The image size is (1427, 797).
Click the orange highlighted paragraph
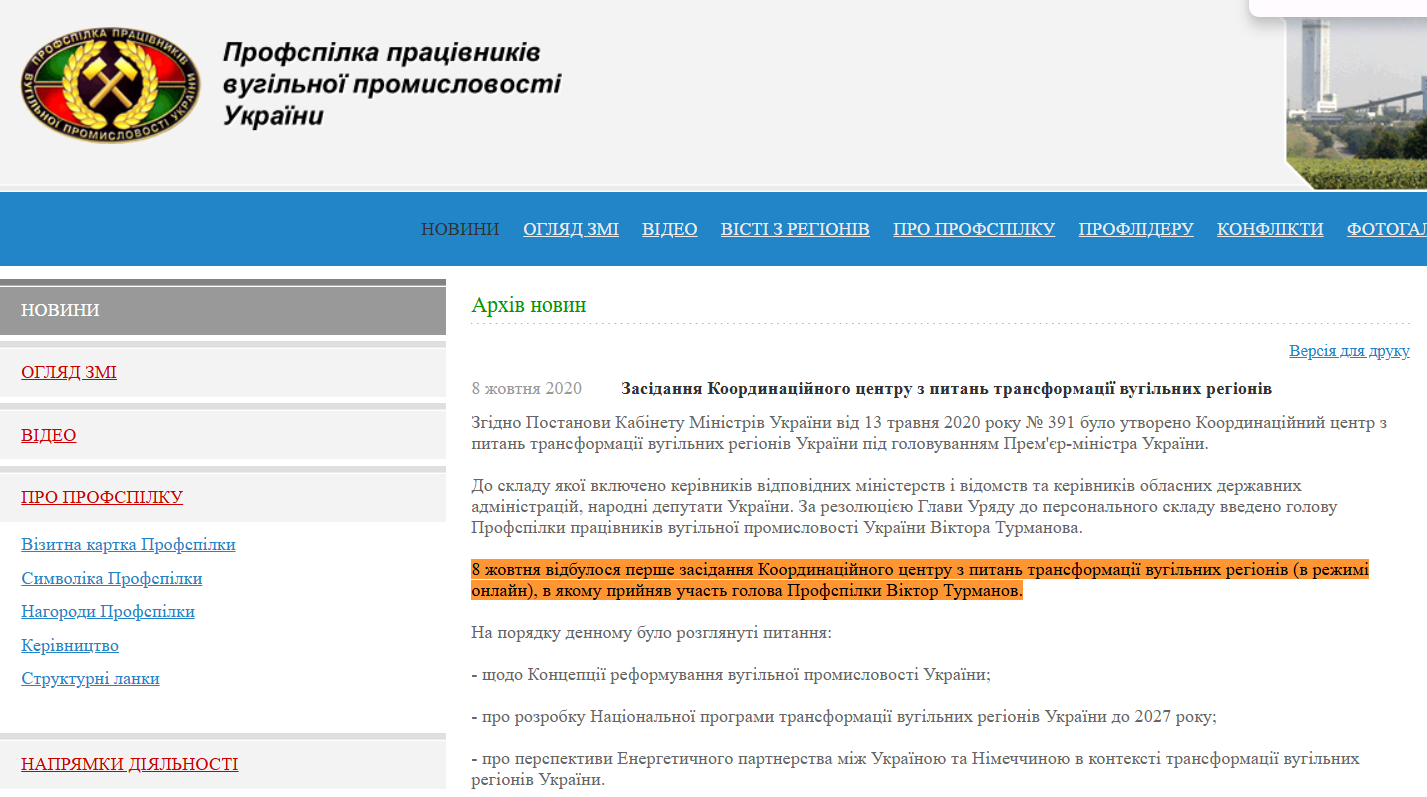[x=920, y=580]
